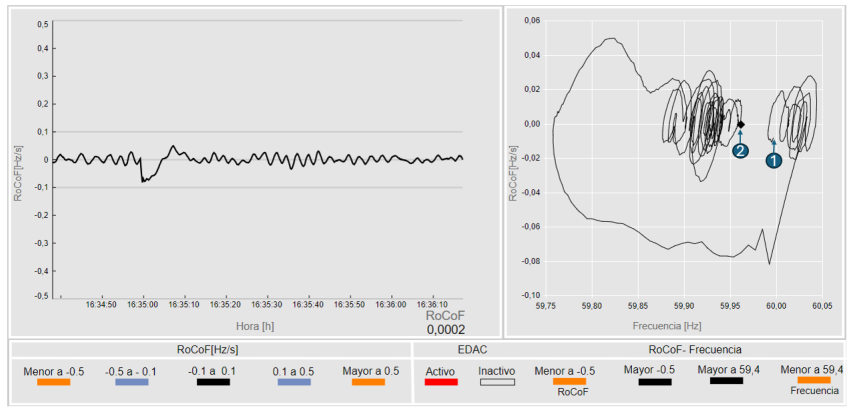
Task: Click orange 'Menor a -0.5' swatch in RoCoF[Hz/s] legend
Action: click(x=53, y=382)
